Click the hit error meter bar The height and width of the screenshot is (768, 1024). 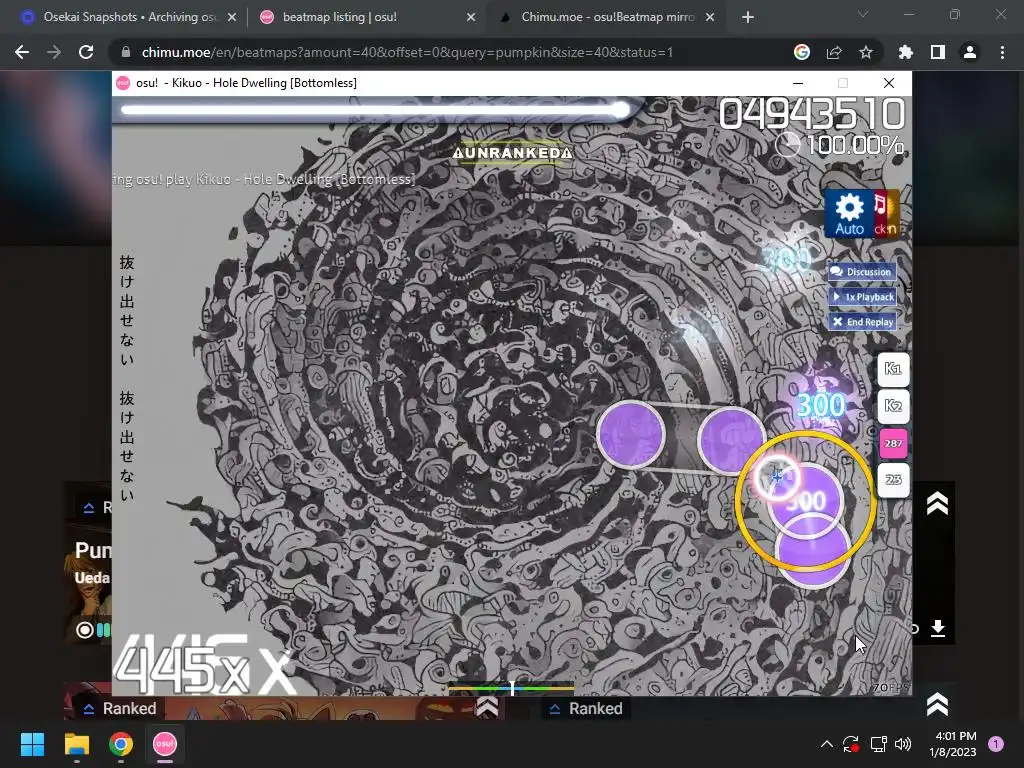511,688
